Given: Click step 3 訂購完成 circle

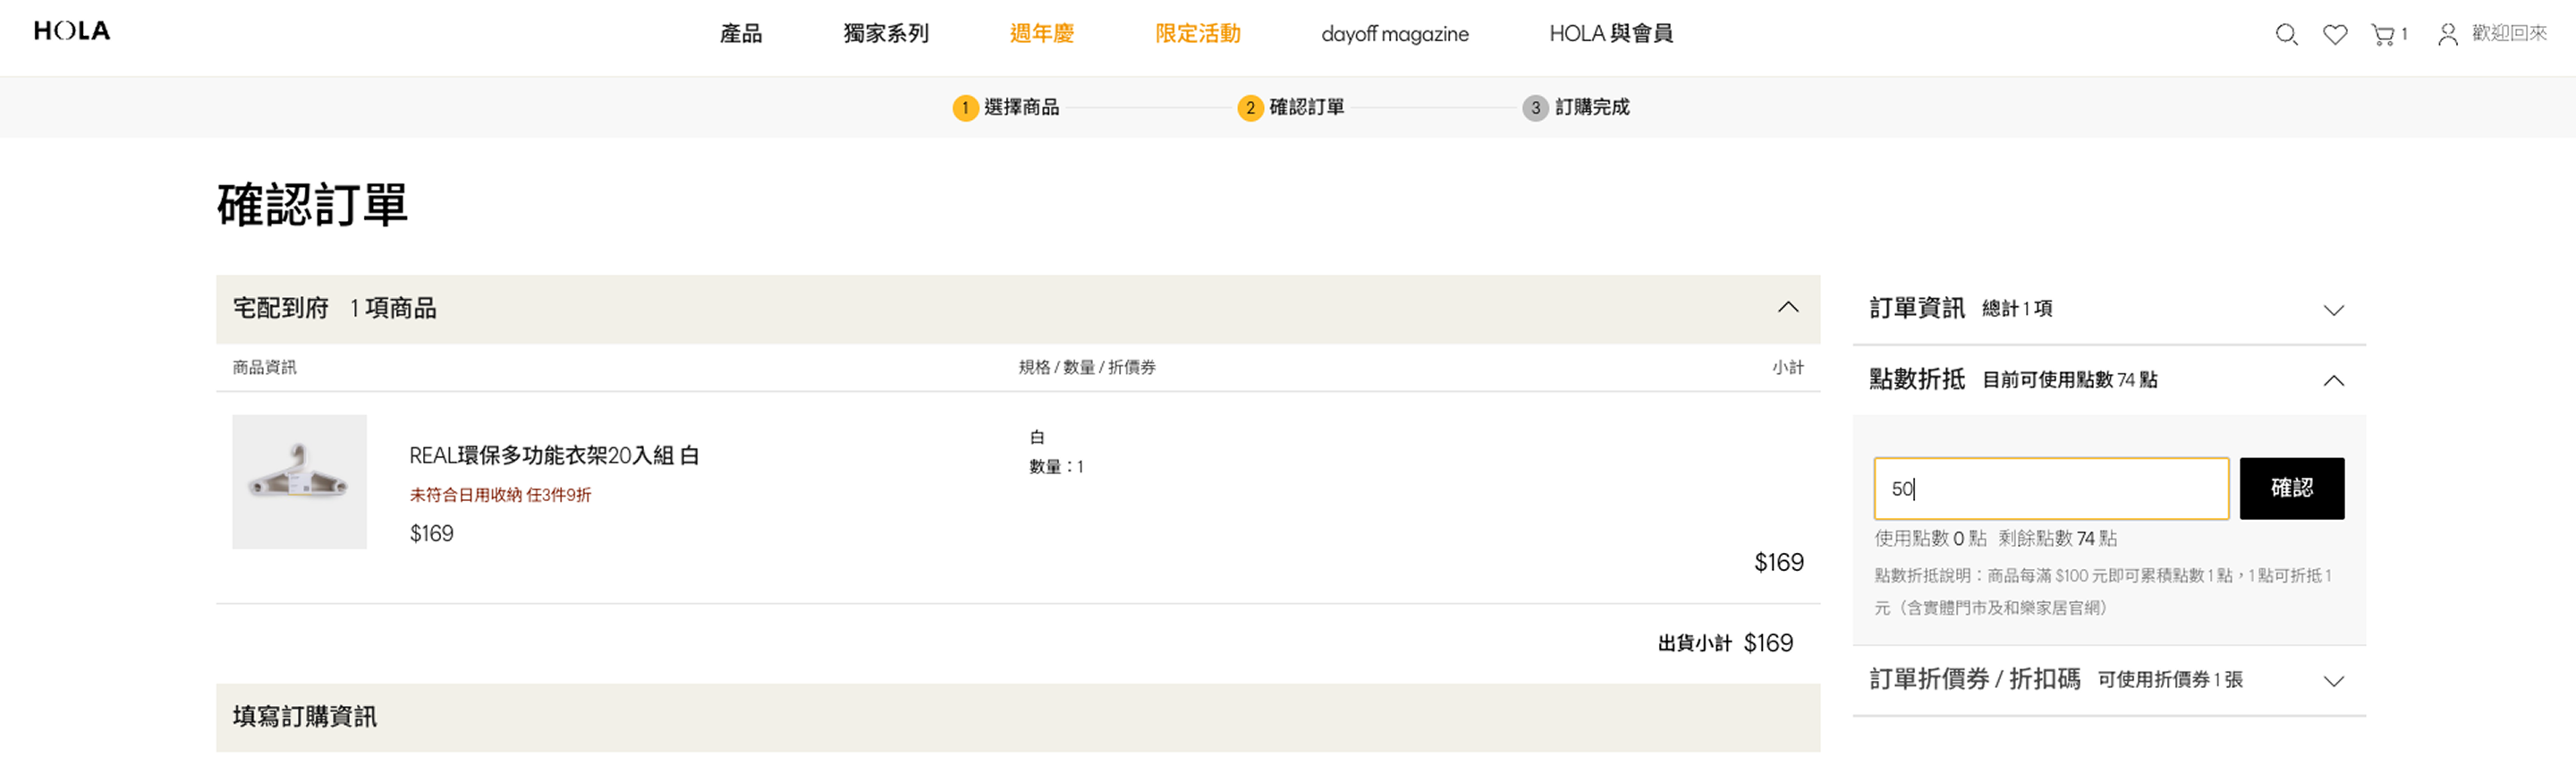Looking at the screenshot, I should 1535,108.
